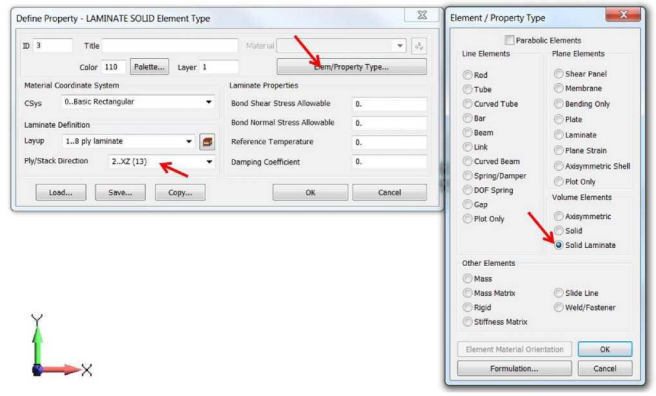656x396 pixels.
Task: Open the Material dropdown
Action: [x=341, y=46]
